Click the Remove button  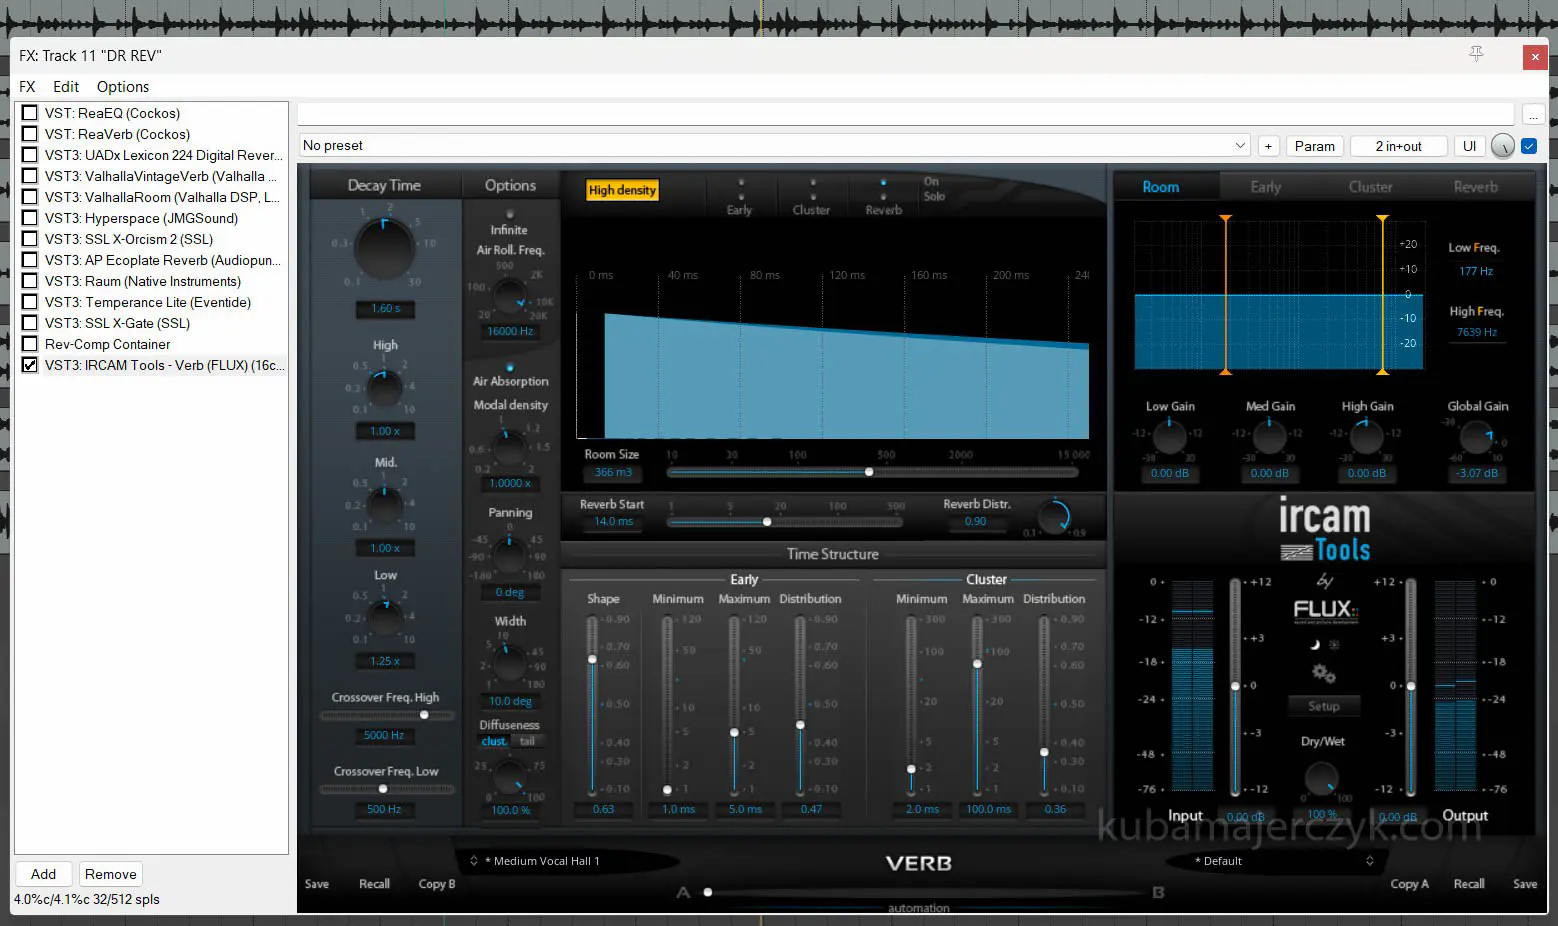[110, 874]
